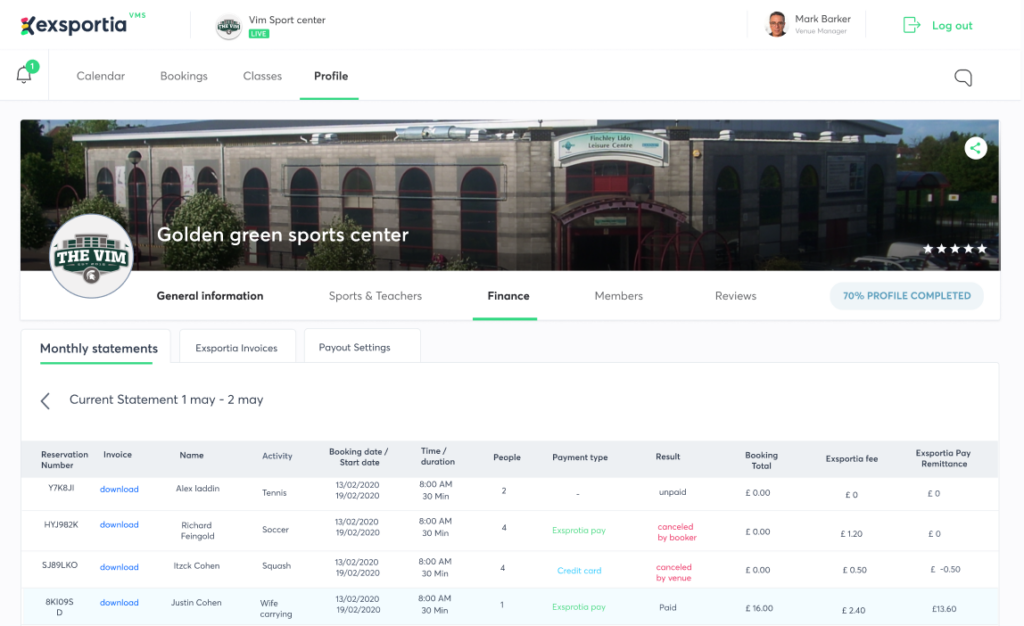Viewport: 1024px width, 626px height.
Task: Open the chat messages bubble icon
Action: (x=963, y=78)
